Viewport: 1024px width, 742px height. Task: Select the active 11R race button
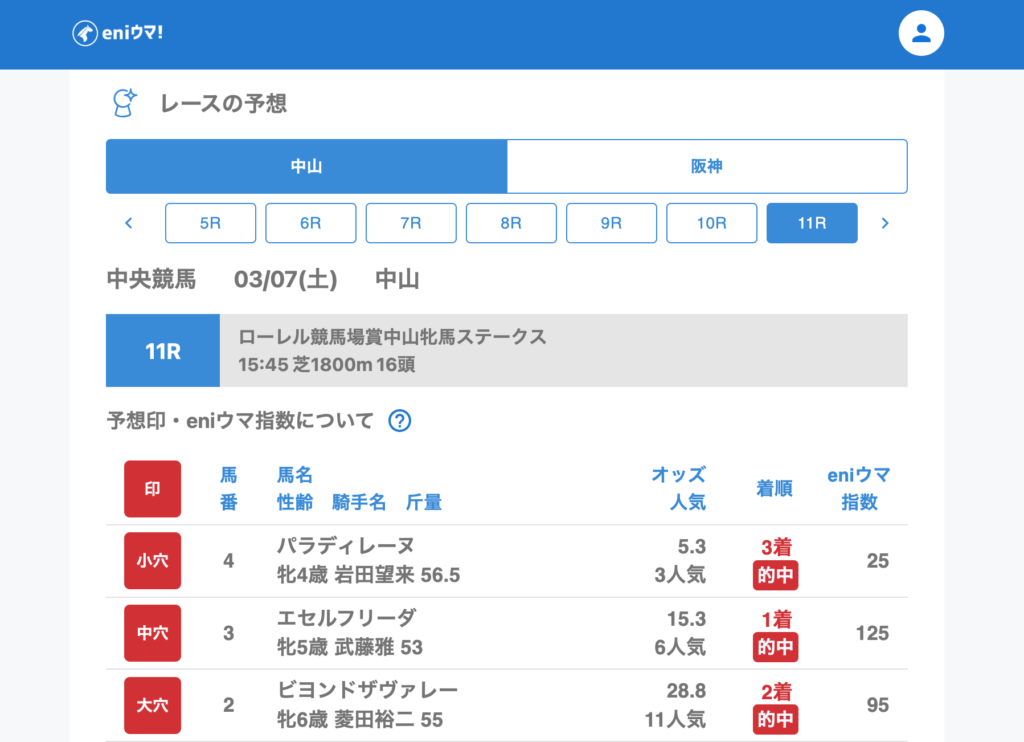(811, 223)
